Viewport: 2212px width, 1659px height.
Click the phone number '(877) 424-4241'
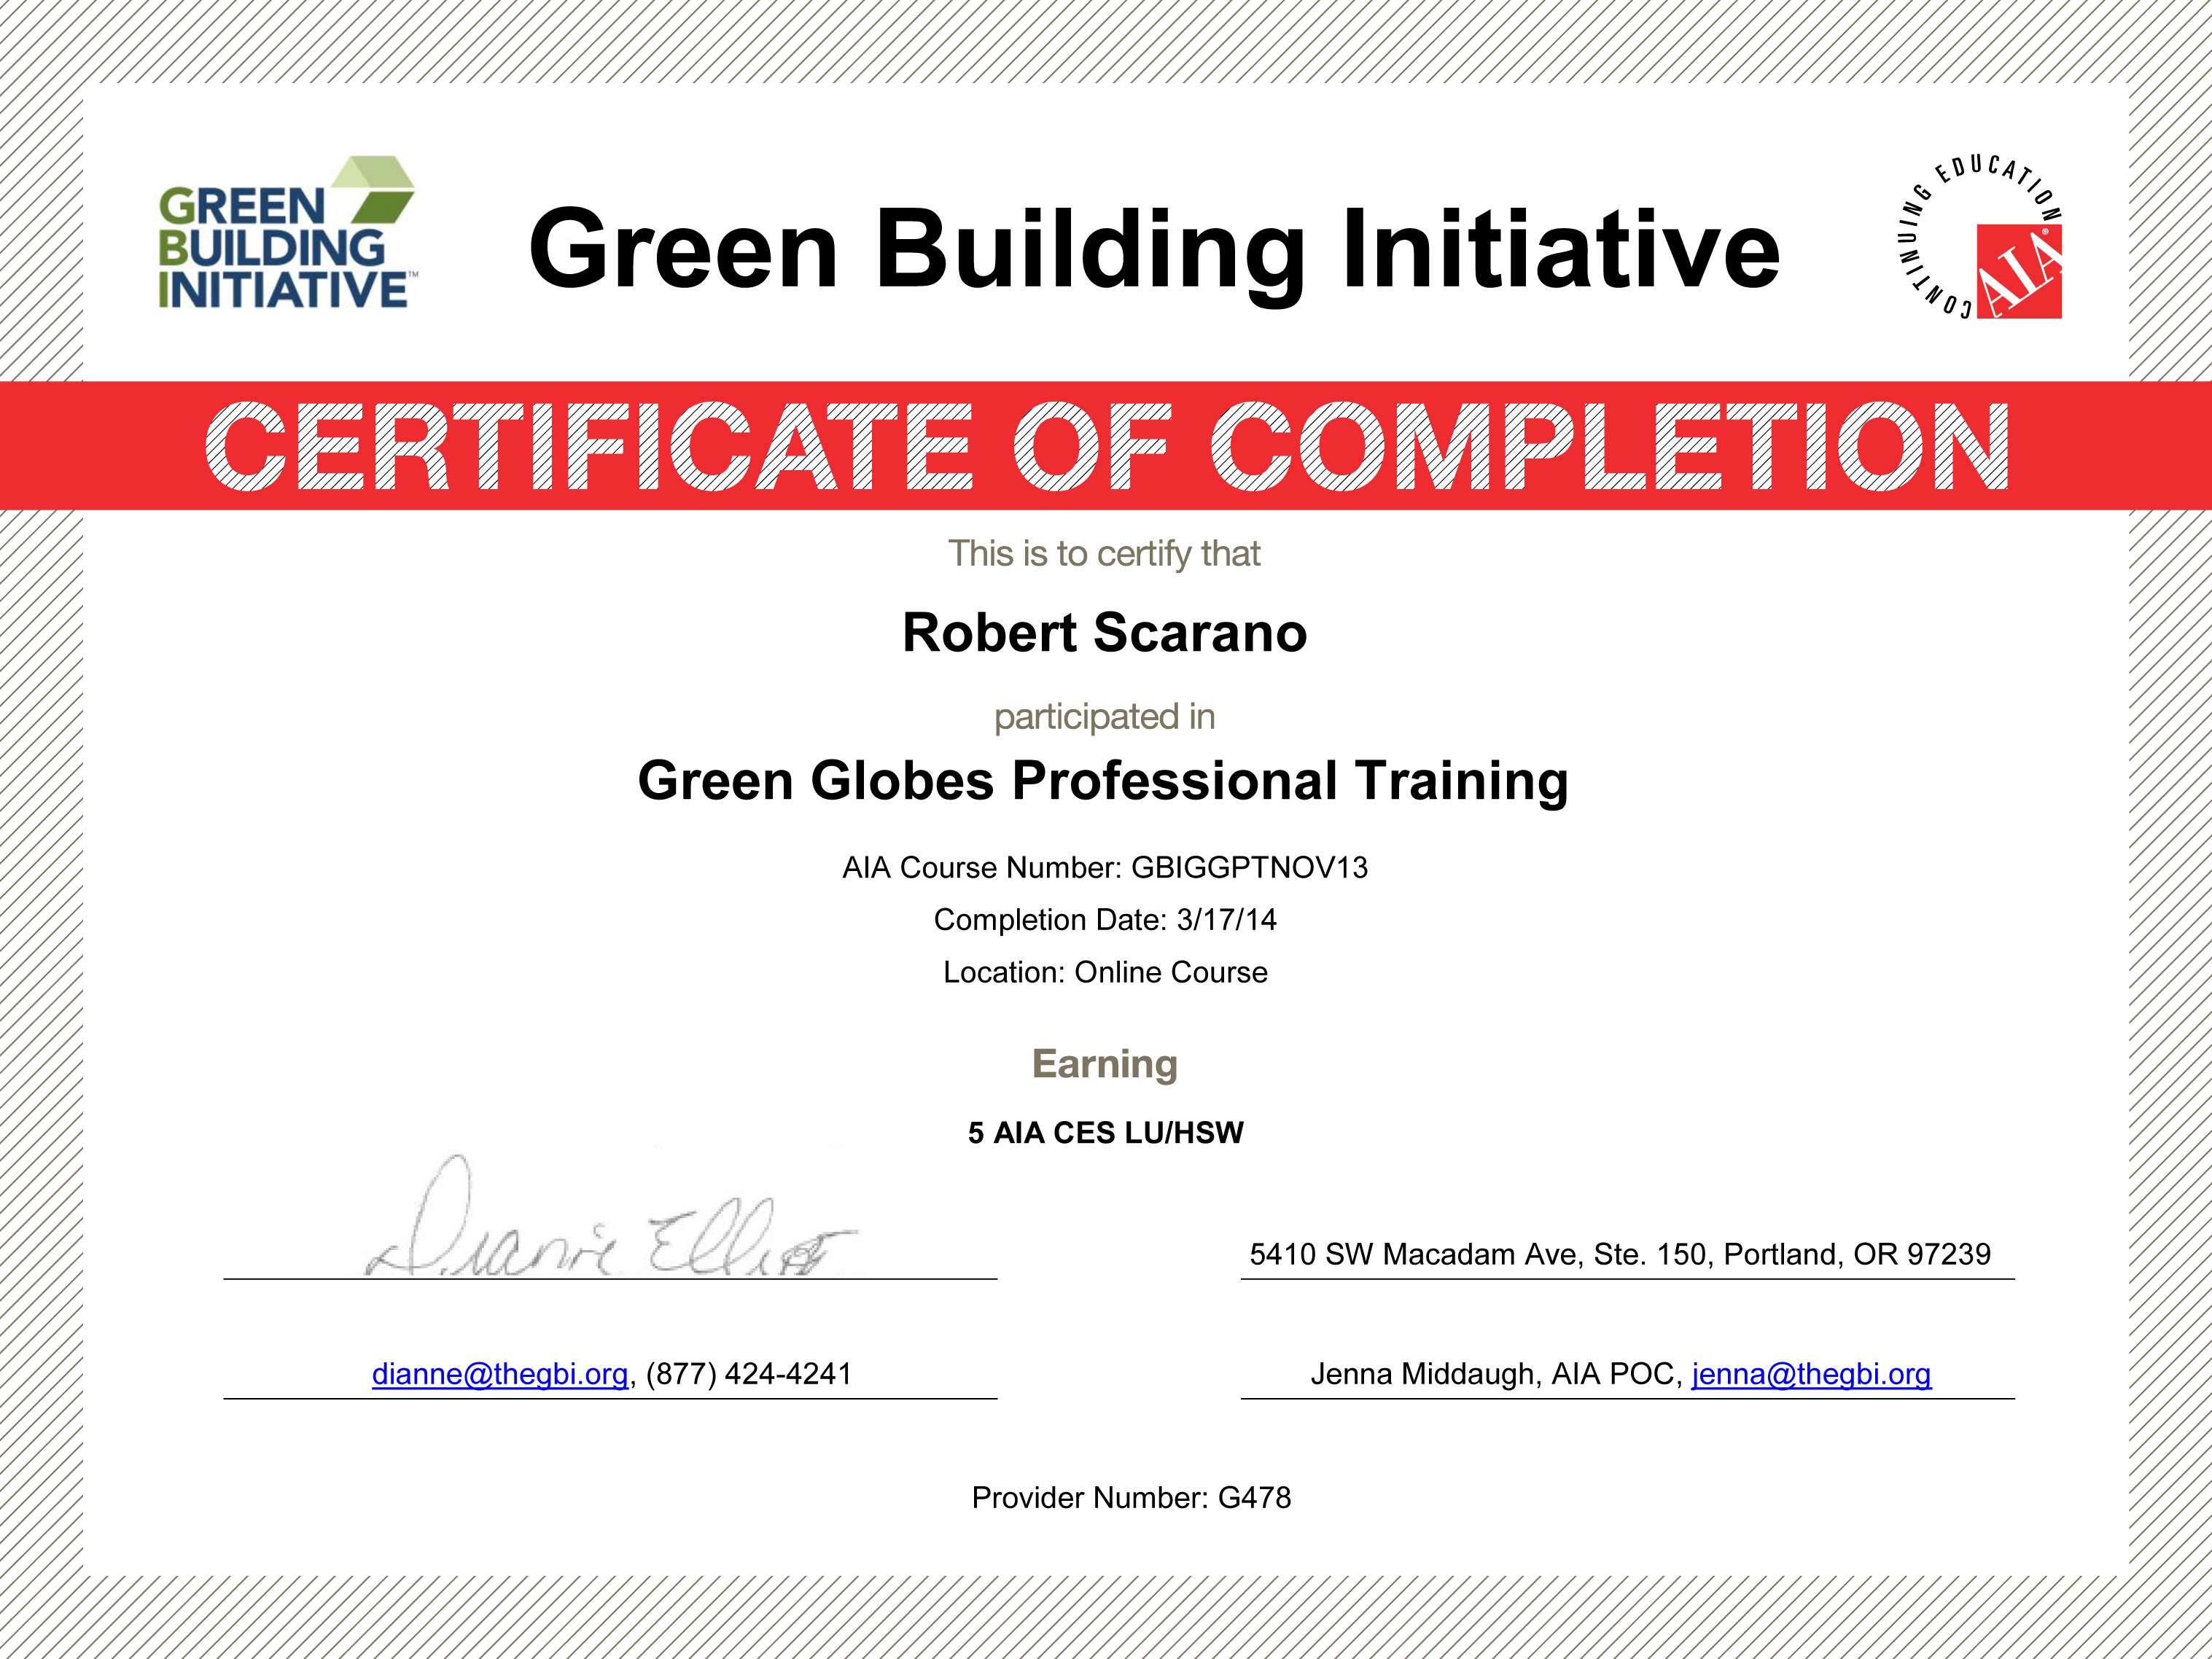tap(749, 1374)
